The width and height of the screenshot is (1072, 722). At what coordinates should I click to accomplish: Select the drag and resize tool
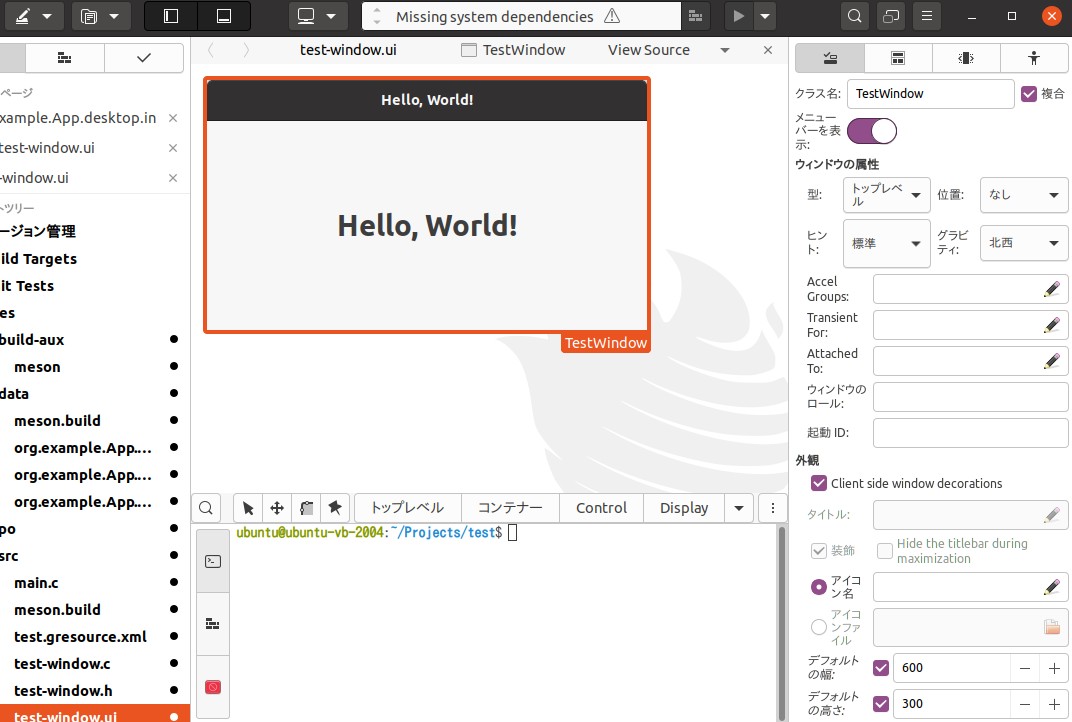pyautogui.click(x=277, y=507)
